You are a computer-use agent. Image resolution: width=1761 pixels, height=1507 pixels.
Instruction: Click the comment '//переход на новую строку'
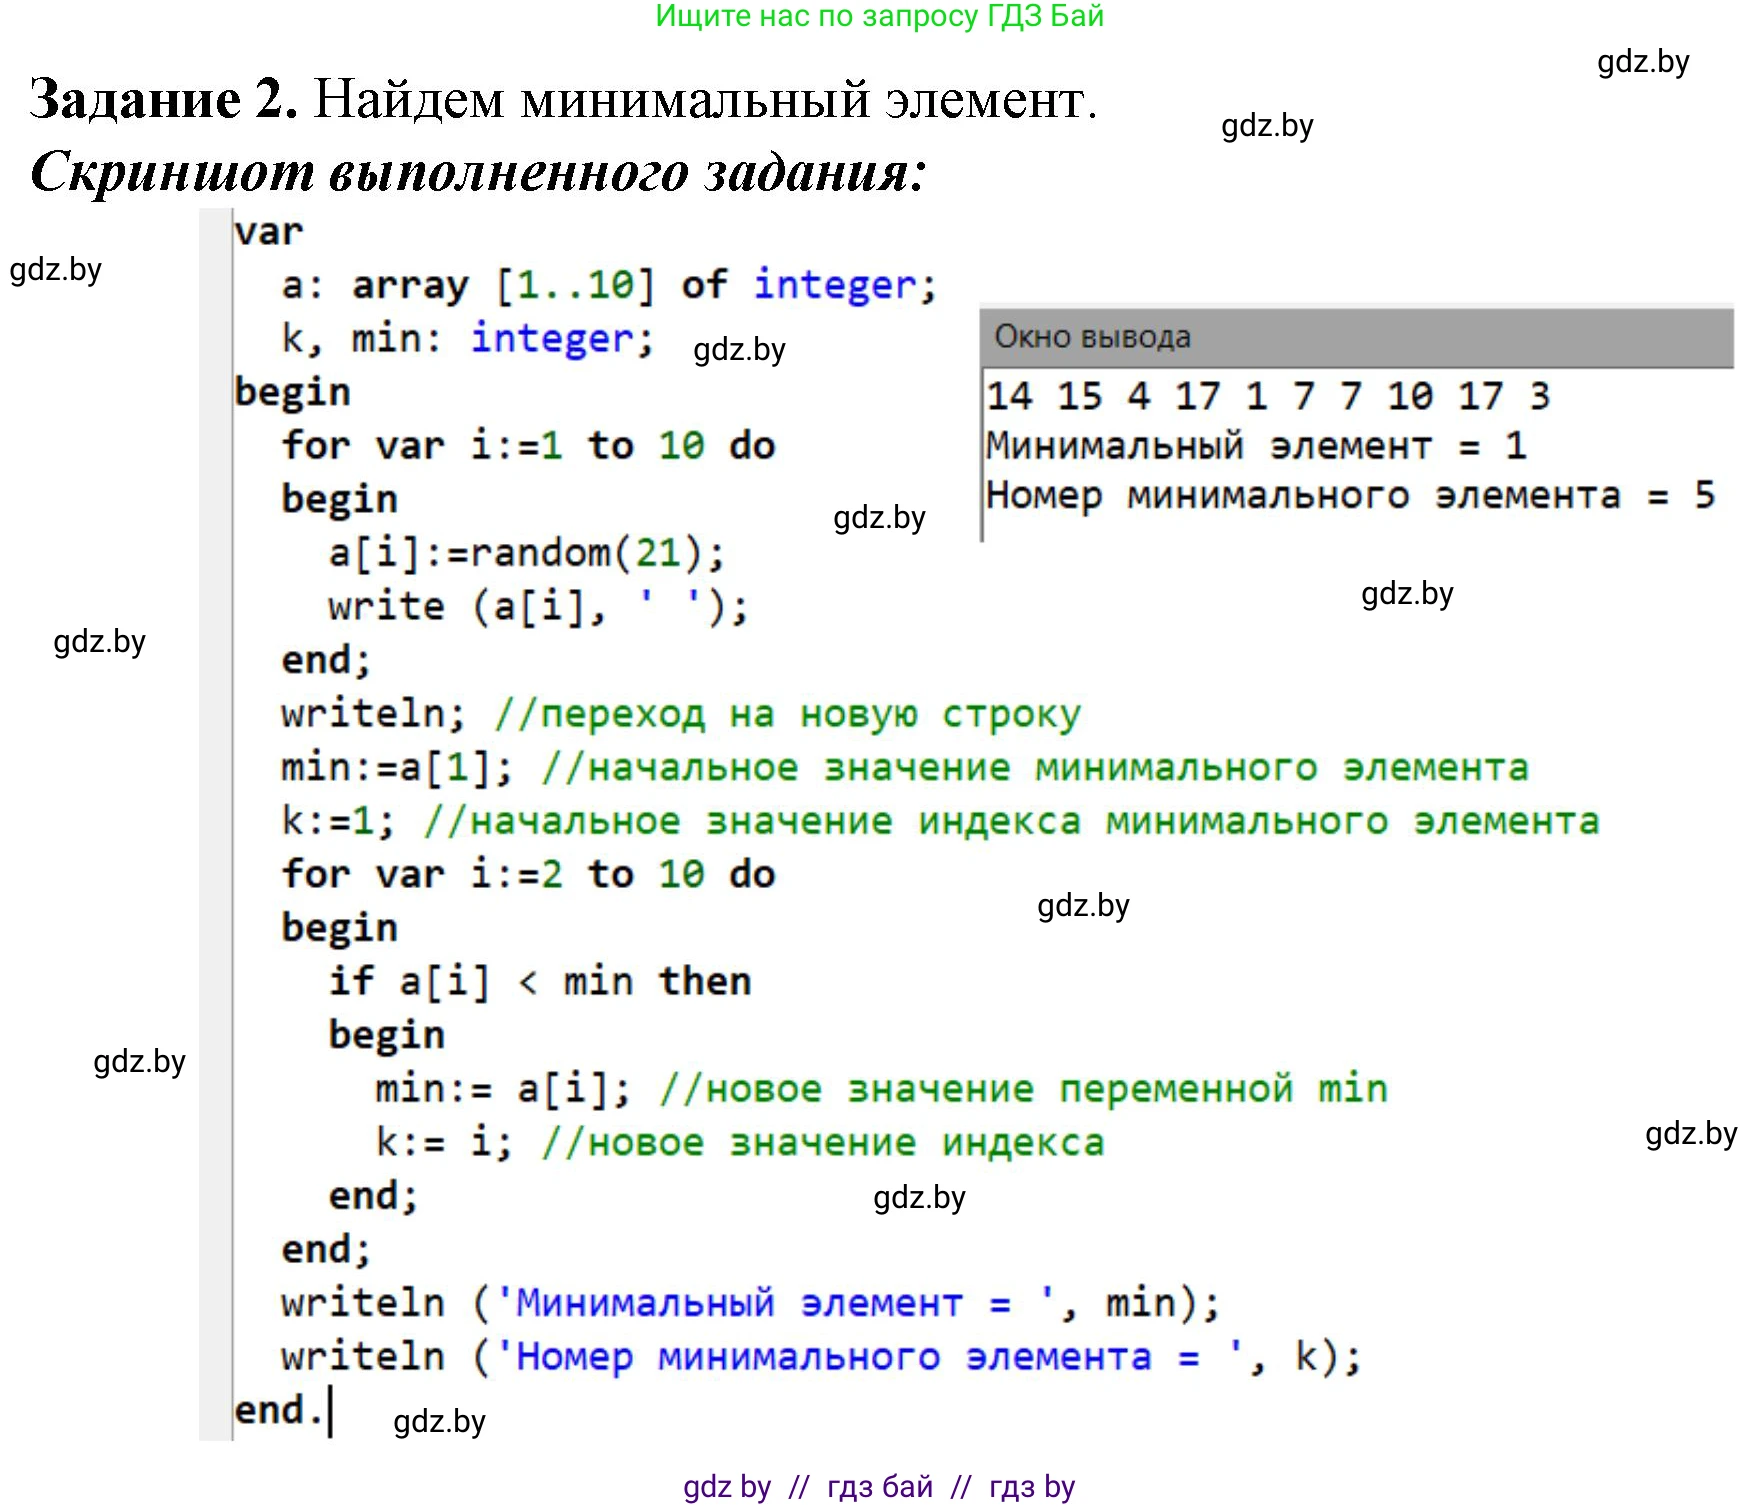787,714
